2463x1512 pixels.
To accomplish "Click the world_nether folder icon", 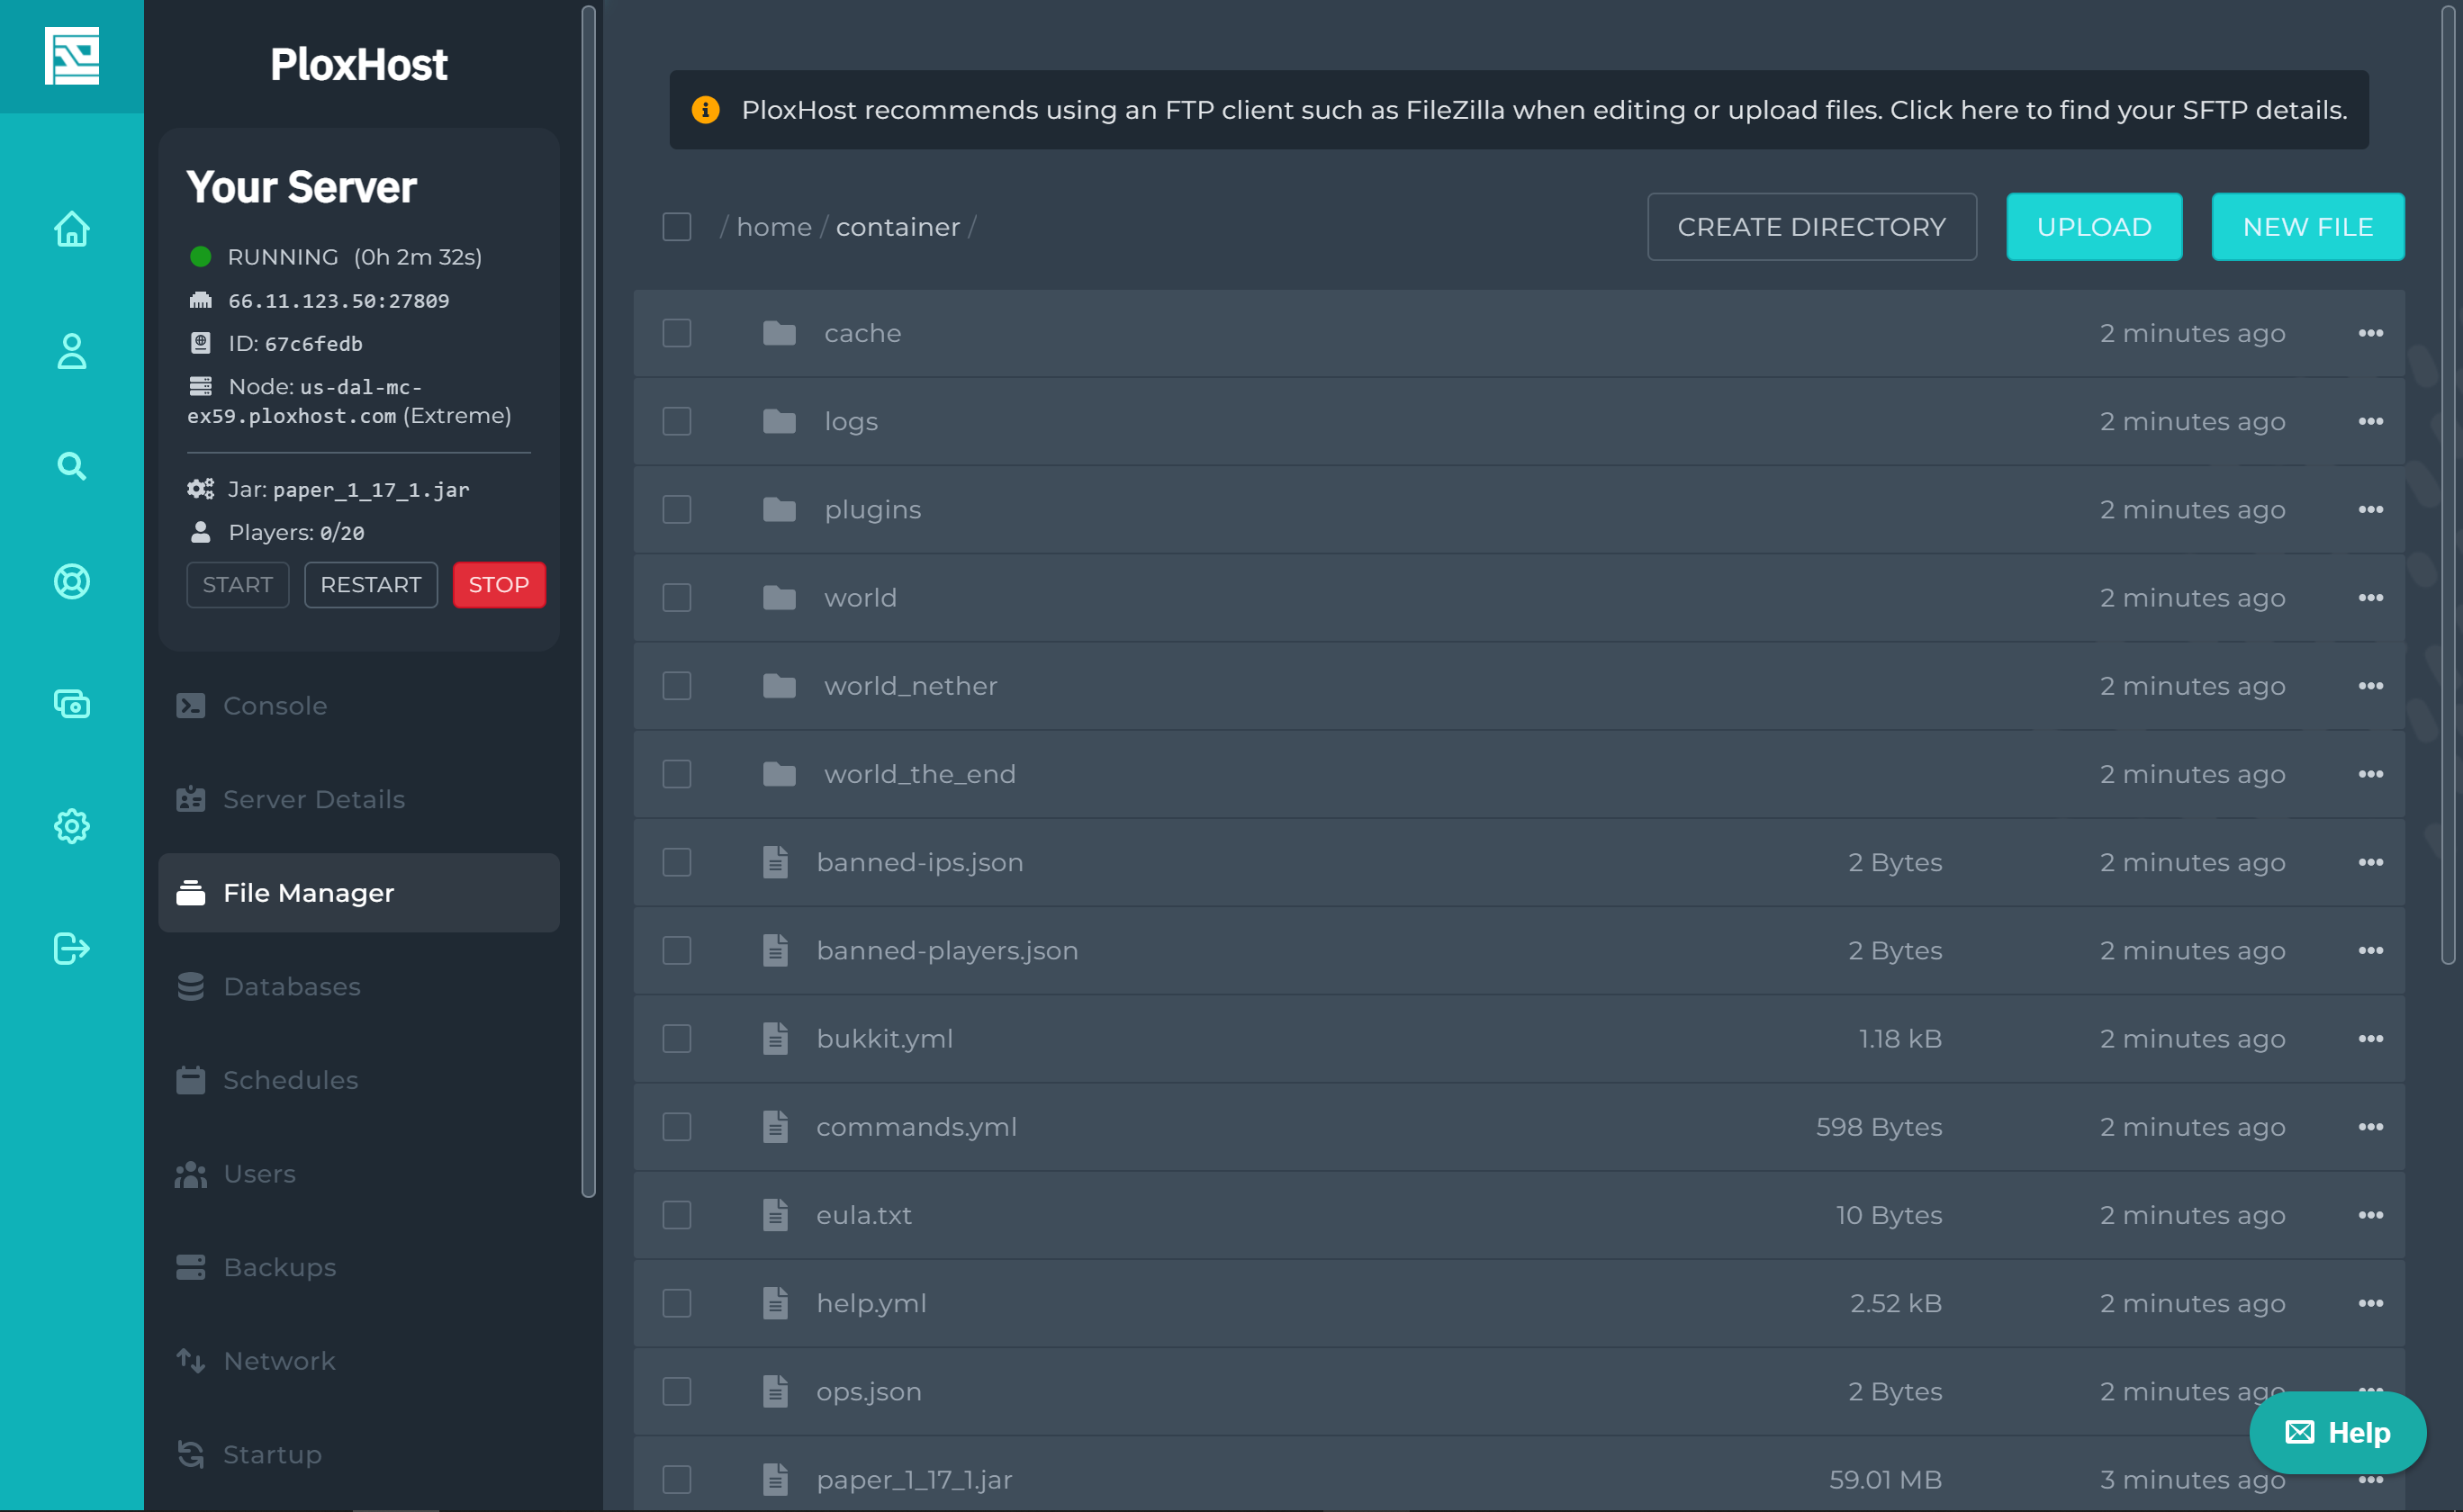I will [779, 686].
